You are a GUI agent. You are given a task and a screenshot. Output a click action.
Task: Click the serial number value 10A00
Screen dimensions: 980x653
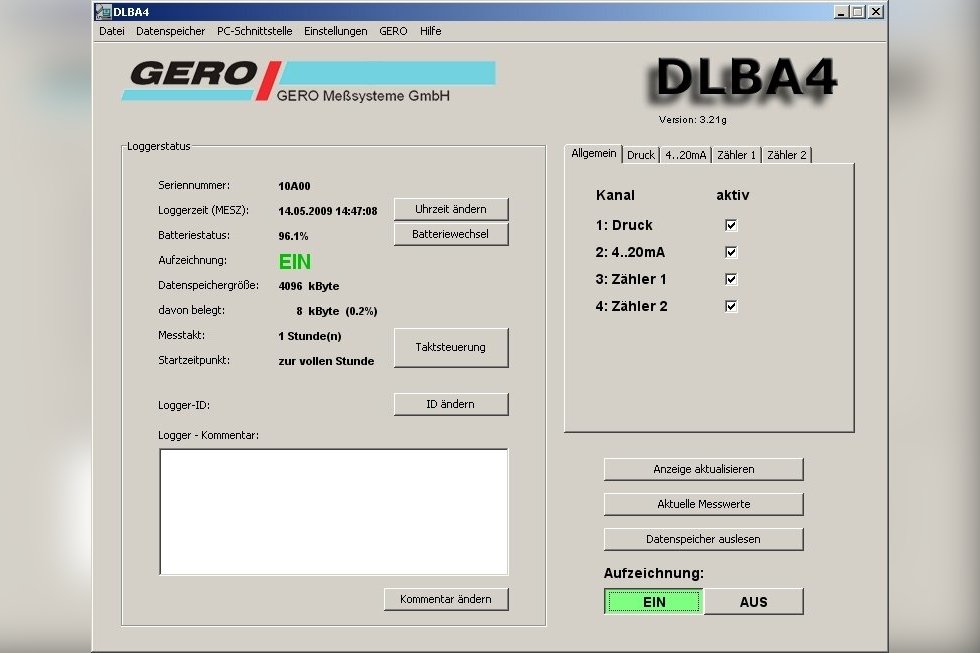click(294, 186)
